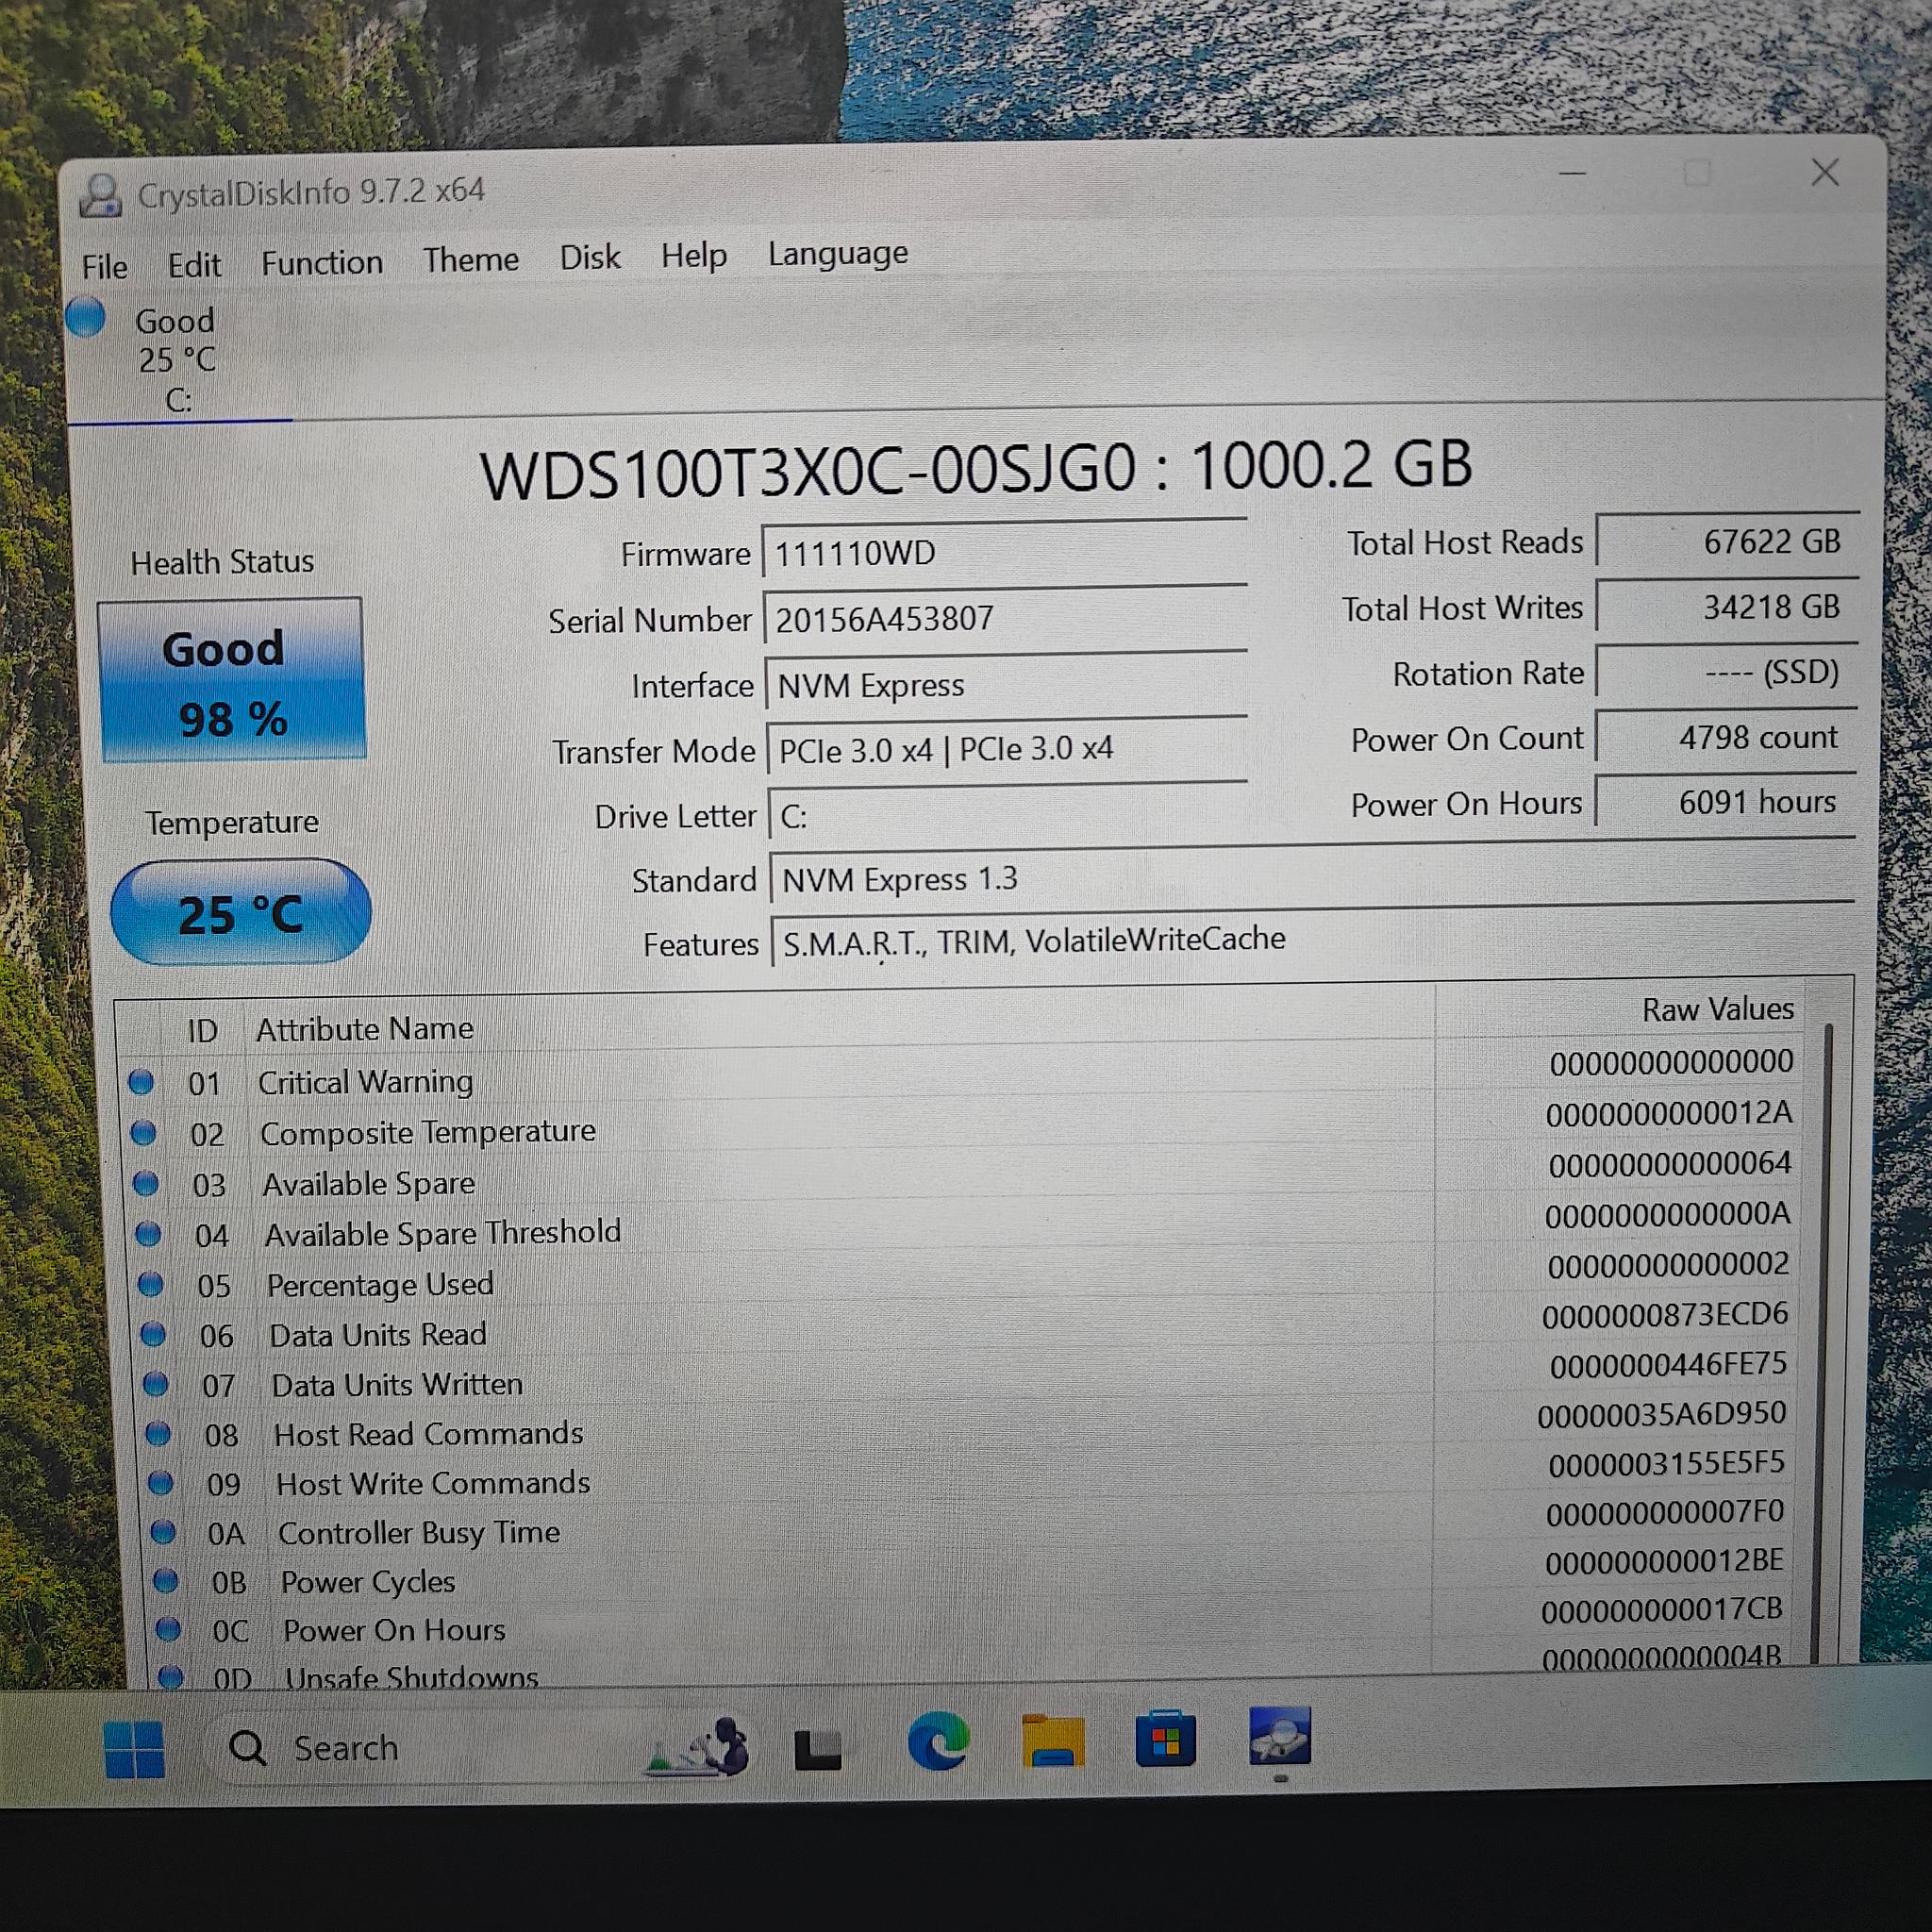This screenshot has width=1932, height=1932.
Task: Click the Attribute Name column header
Action: (x=364, y=1029)
